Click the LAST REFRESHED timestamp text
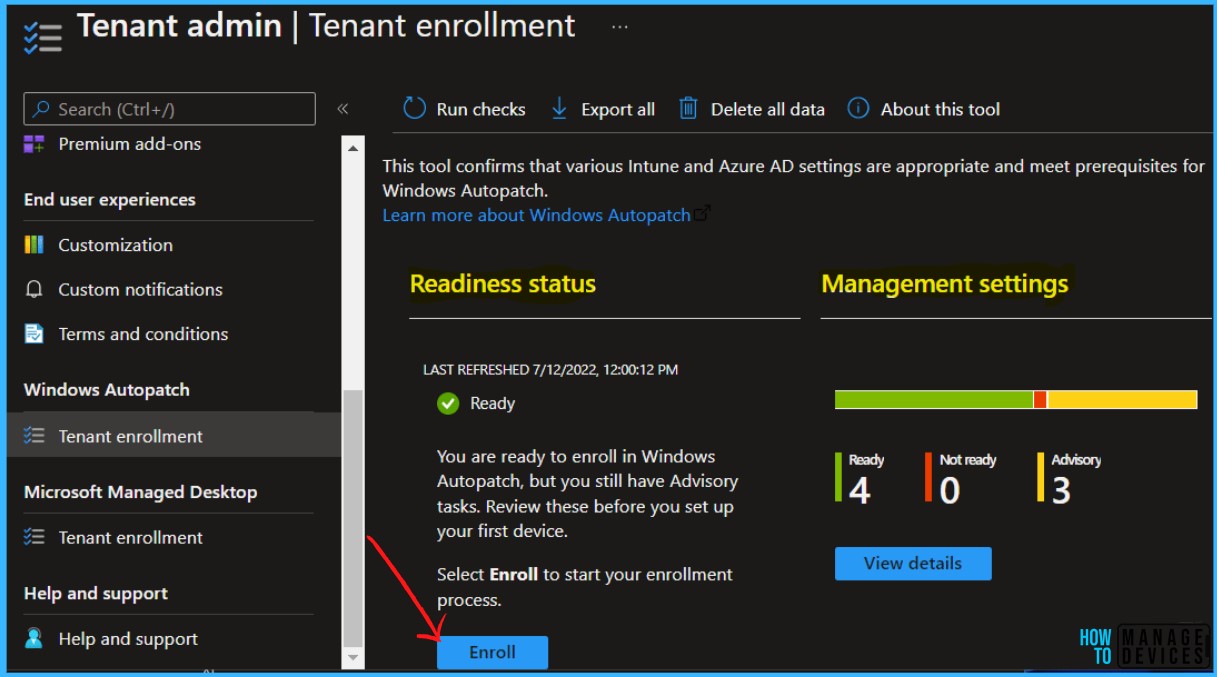Screen dimensions: 1217x677 550,370
